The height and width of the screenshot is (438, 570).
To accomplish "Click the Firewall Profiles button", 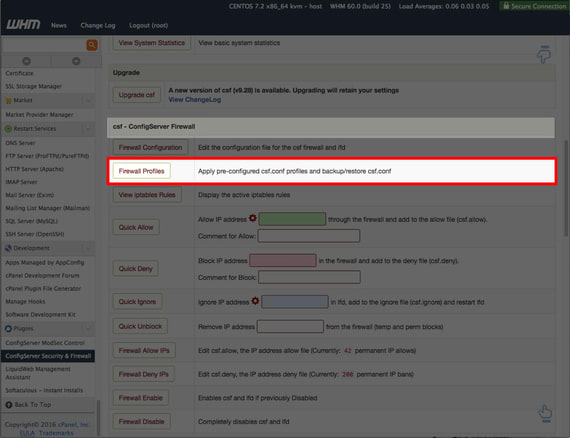I will (x=141, y=171).
